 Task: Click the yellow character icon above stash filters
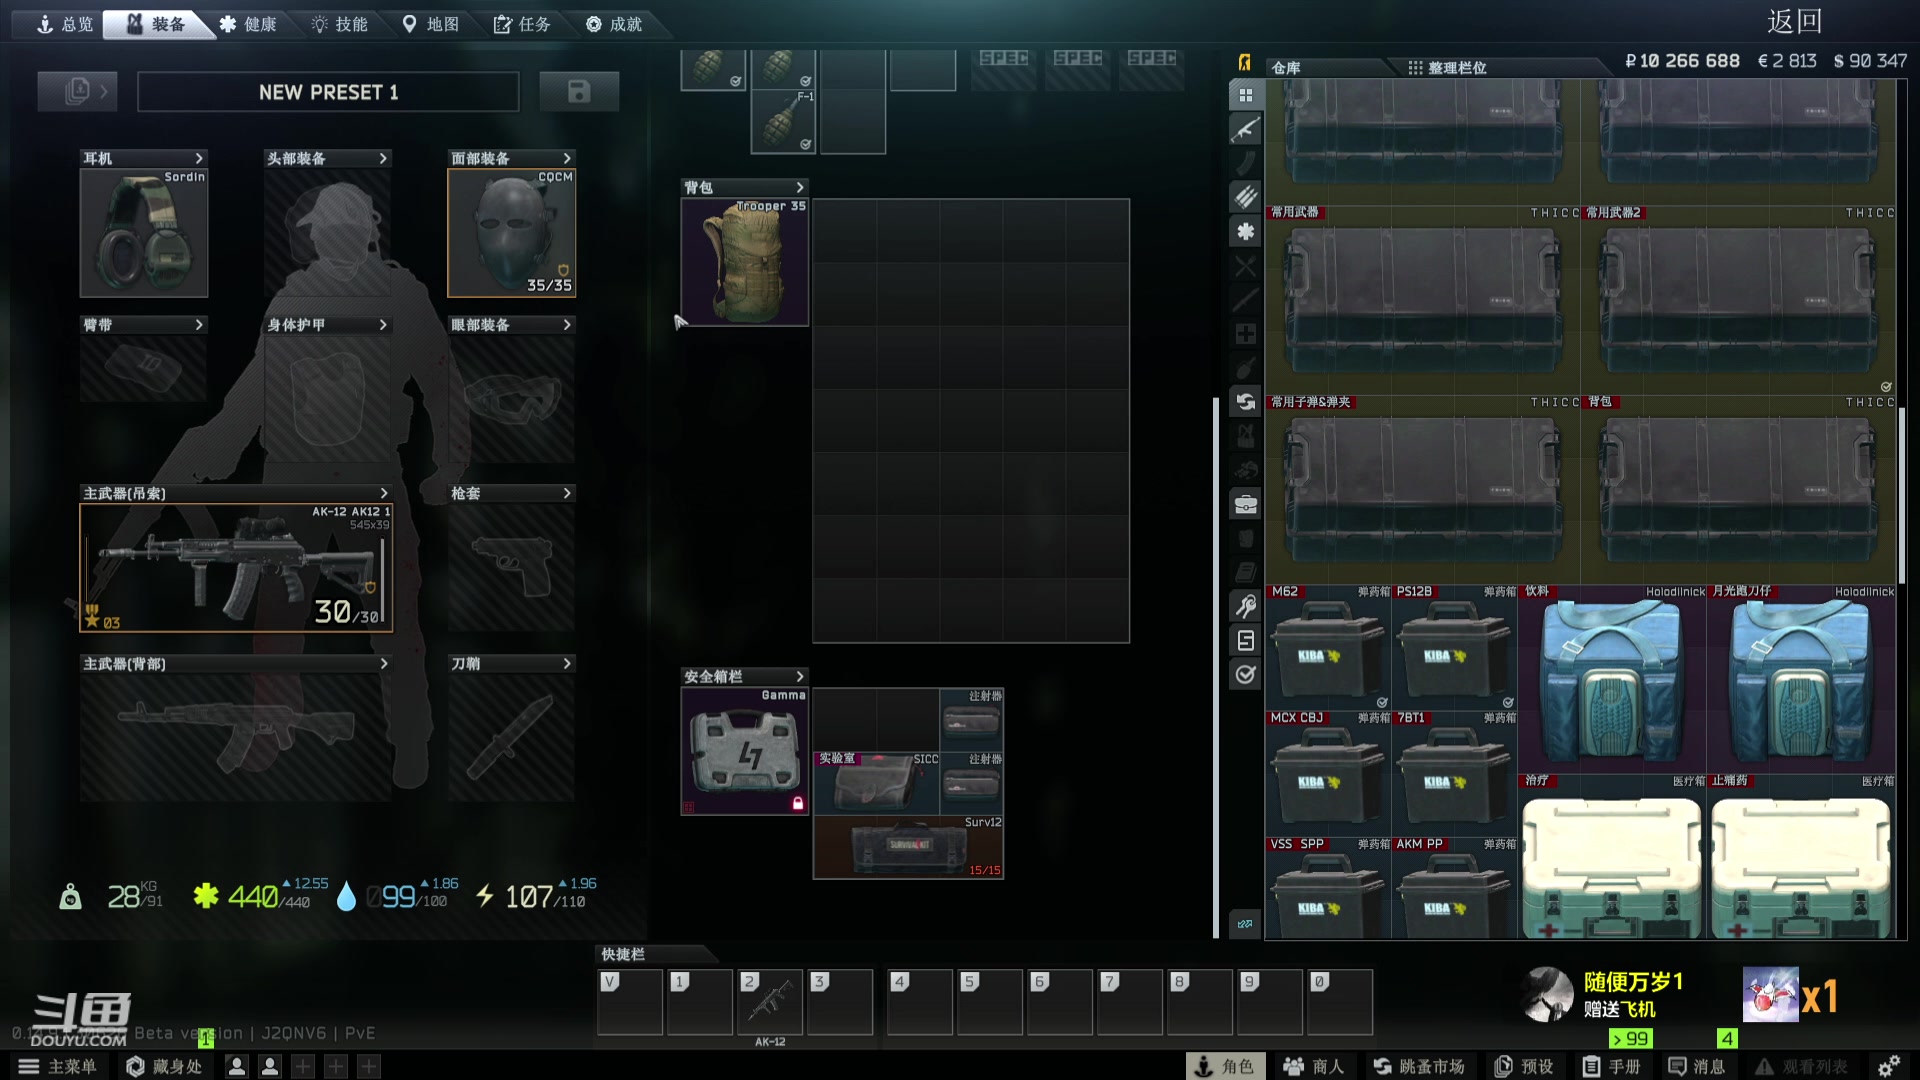[x=1245, y=63]
